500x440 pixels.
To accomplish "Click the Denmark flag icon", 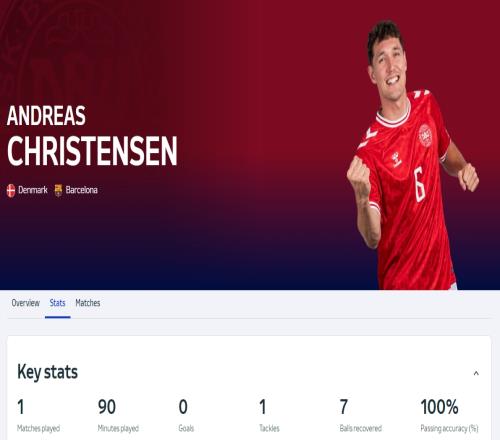I will click(x=11, y=191).
